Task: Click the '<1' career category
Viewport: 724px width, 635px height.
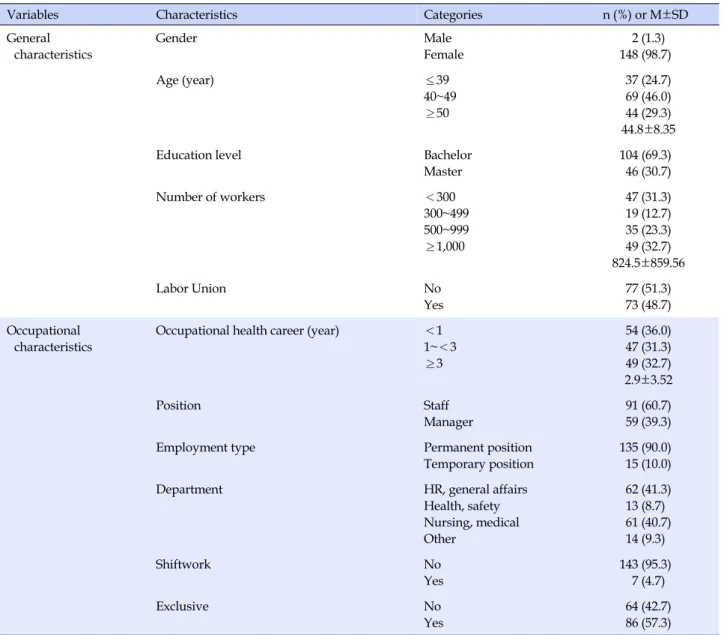Action: point(433,331)
